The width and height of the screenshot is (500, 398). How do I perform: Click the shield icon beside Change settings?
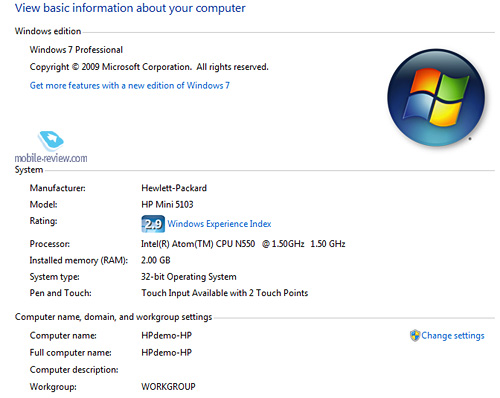(415, 335)
